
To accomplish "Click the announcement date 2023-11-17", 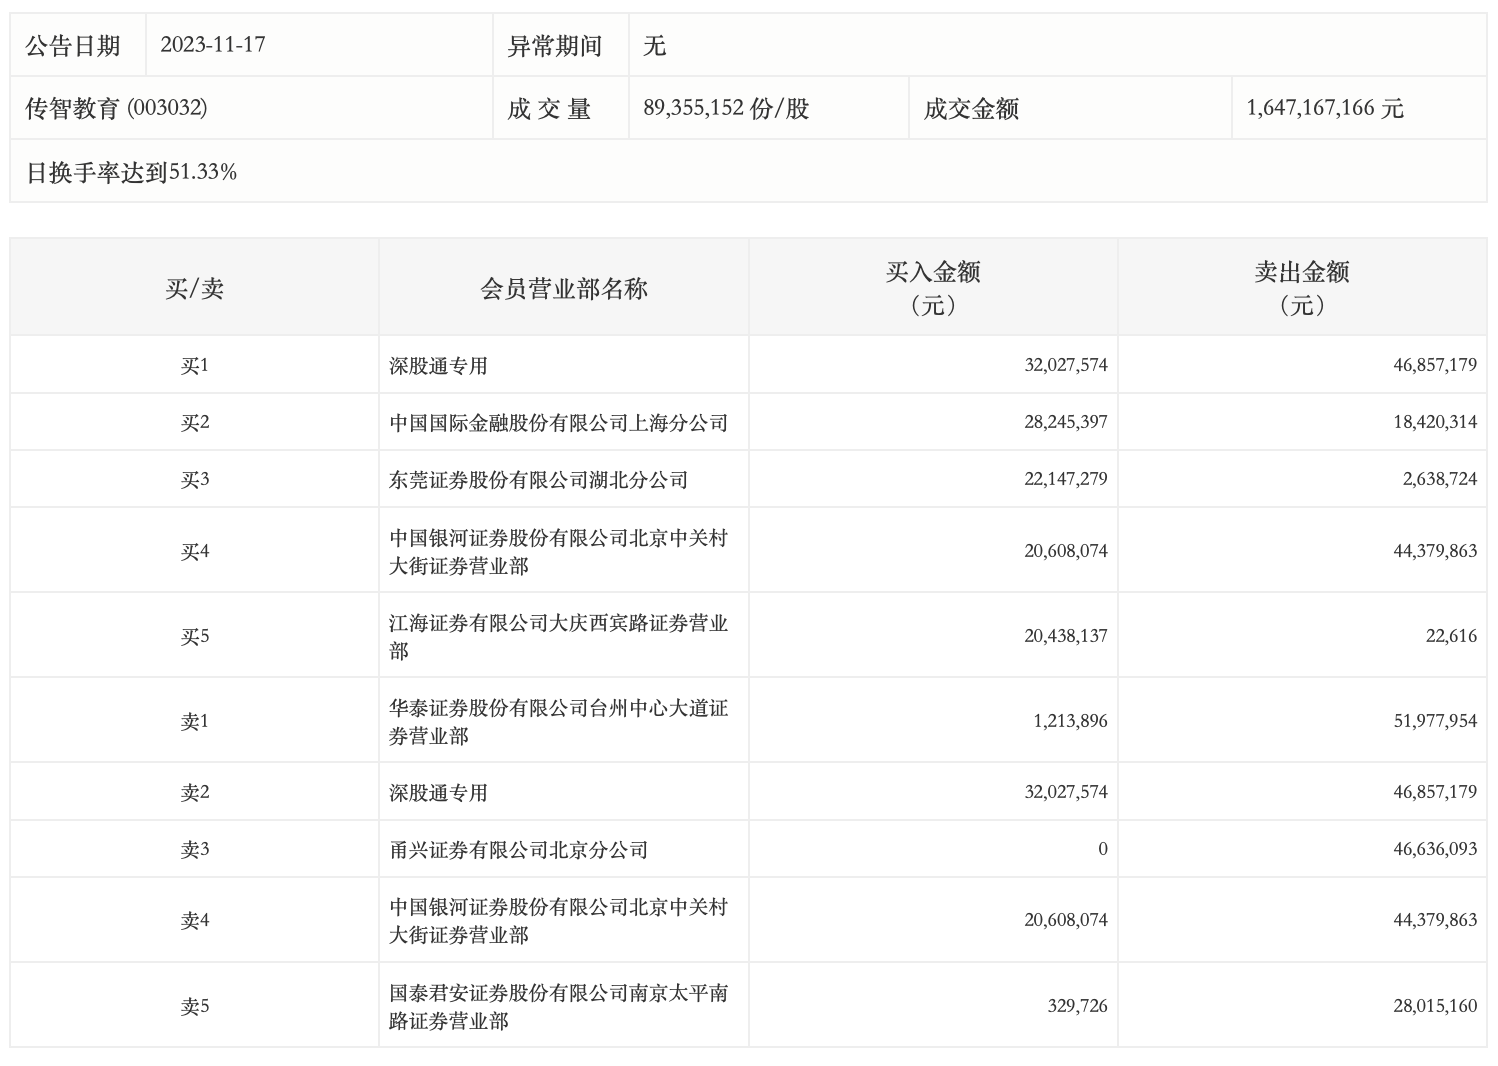I will pyautogui.click(x=213, y=45).
